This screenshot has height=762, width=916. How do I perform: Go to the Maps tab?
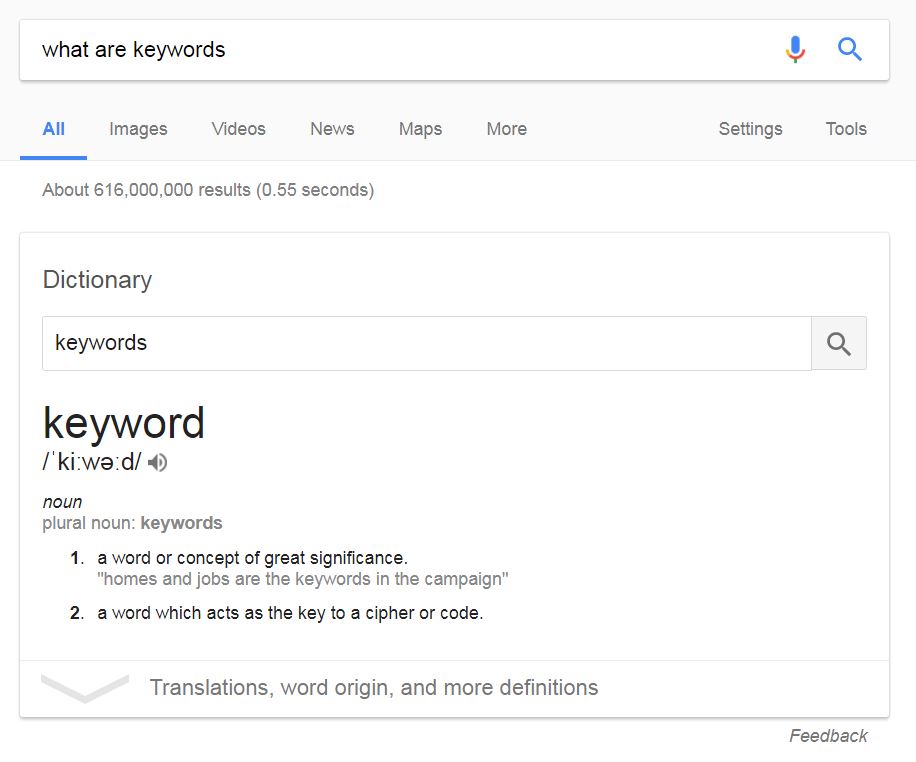[x=420, y=129]
